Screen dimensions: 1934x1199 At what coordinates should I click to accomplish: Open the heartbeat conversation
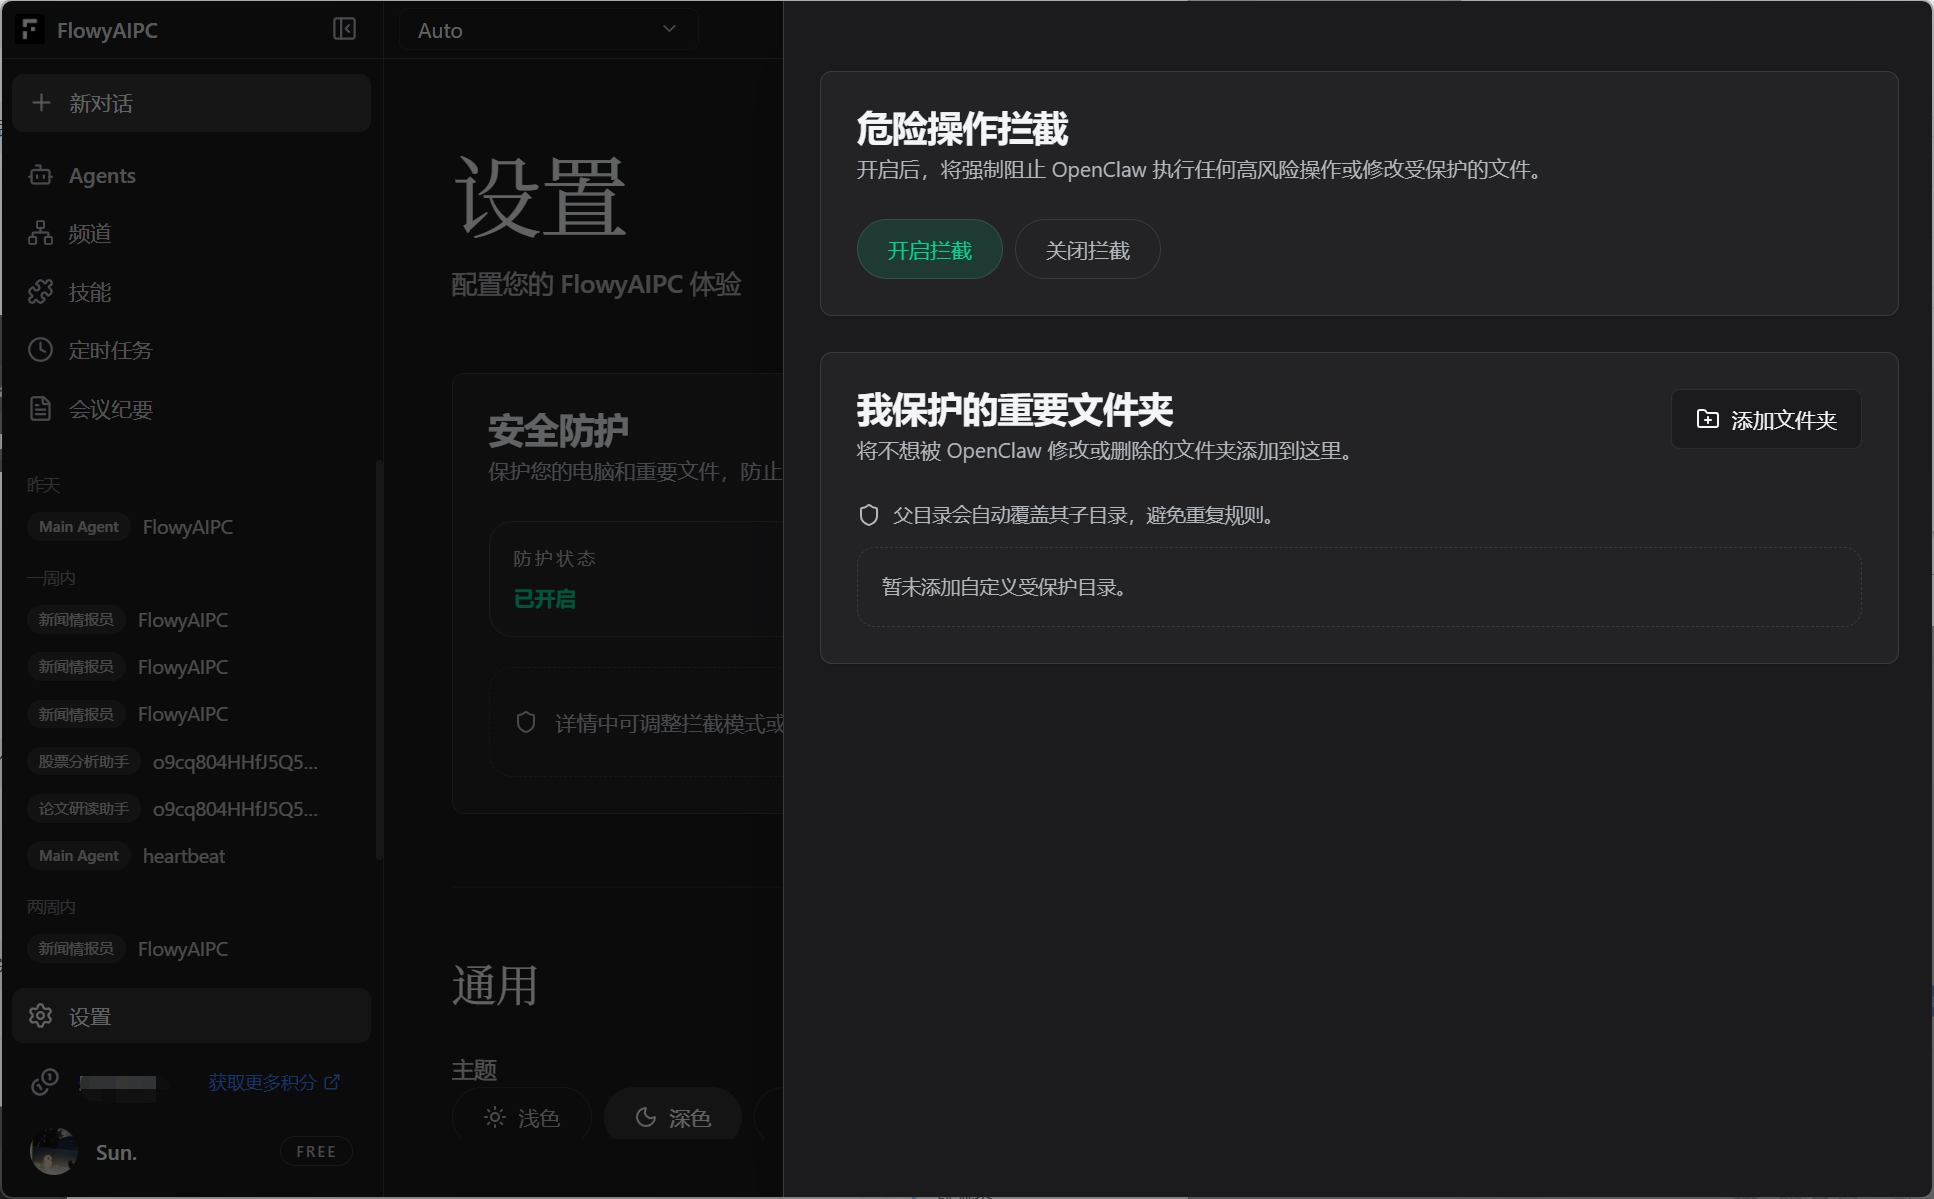click(x=191, y=856)
